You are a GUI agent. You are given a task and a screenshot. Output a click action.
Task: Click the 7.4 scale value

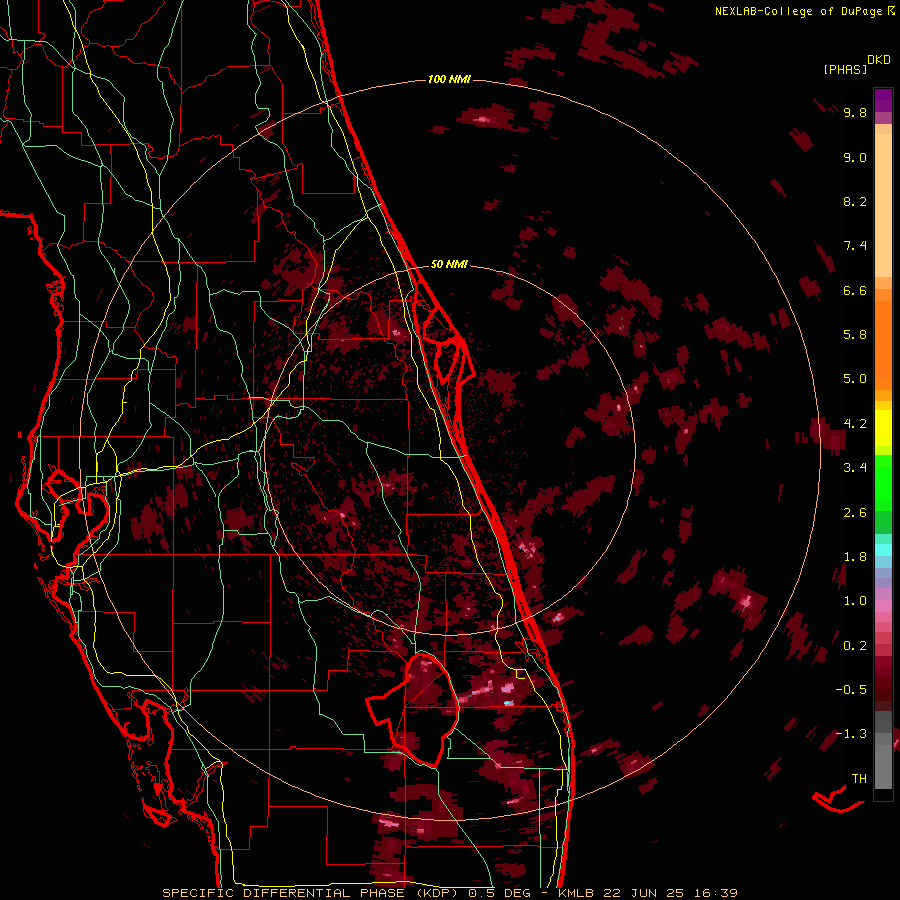pyautogui.click(x=855, y=246)
